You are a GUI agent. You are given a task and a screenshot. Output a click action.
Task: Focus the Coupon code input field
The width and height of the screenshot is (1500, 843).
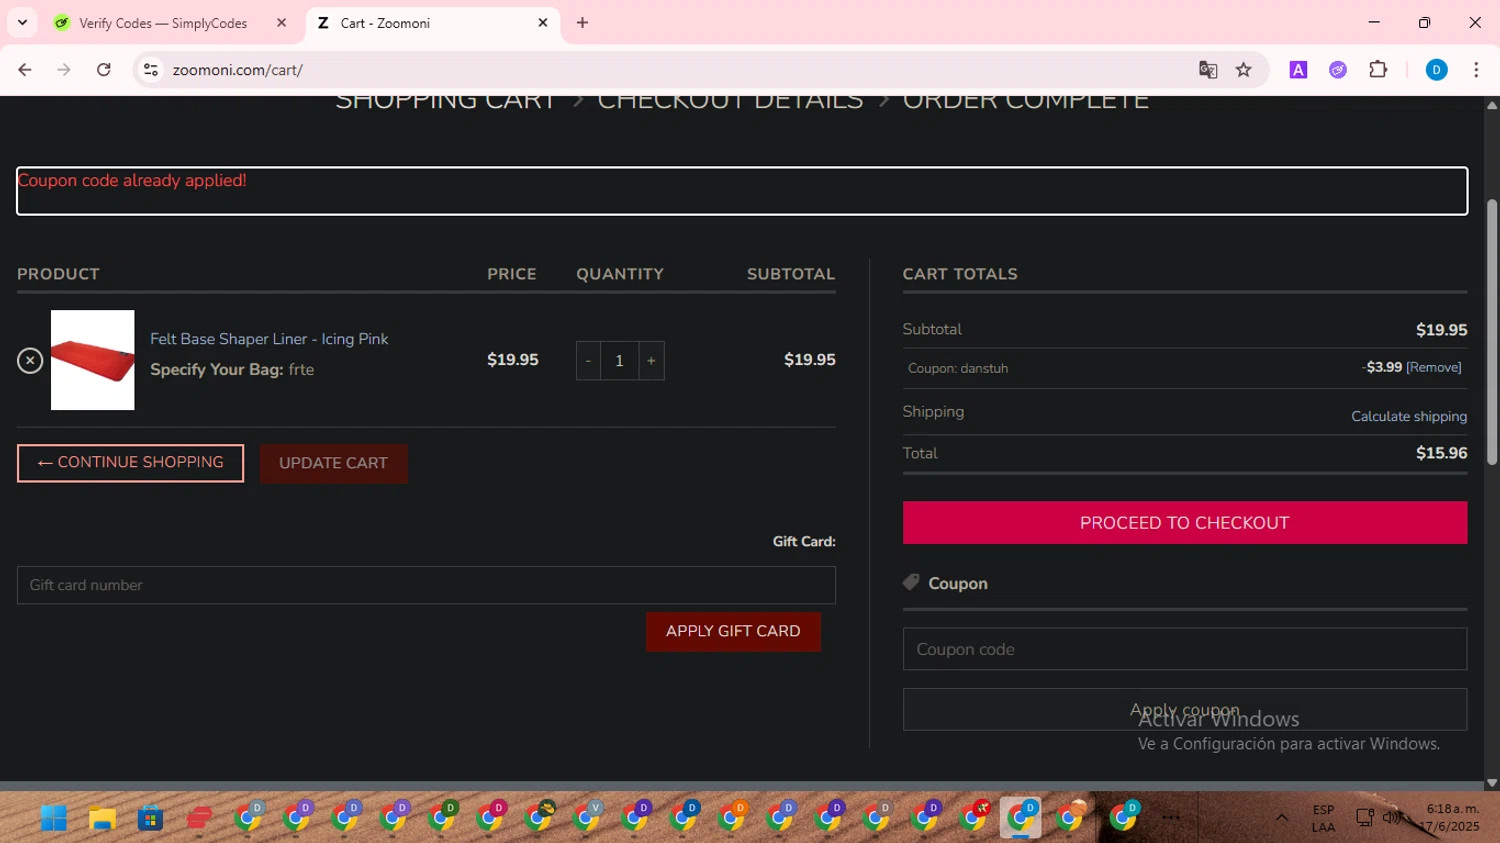click(x=1185, y=649)
